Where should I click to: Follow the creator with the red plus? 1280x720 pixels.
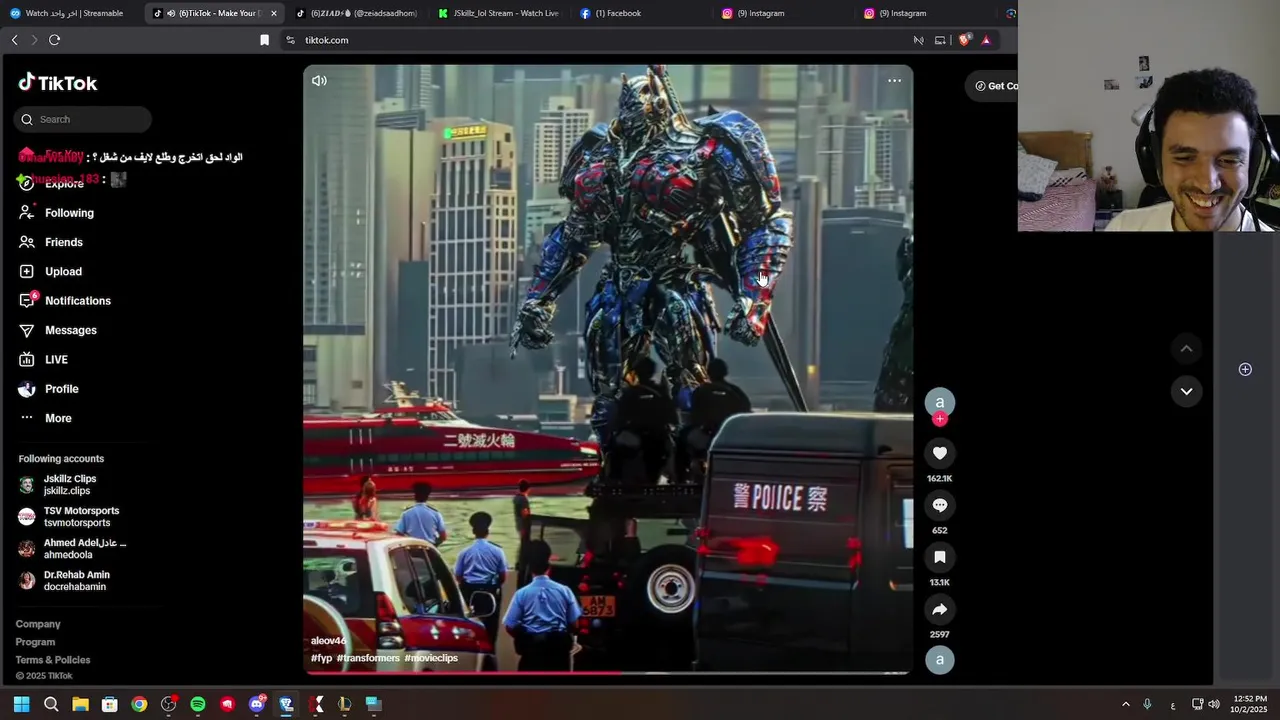(939, 419)
